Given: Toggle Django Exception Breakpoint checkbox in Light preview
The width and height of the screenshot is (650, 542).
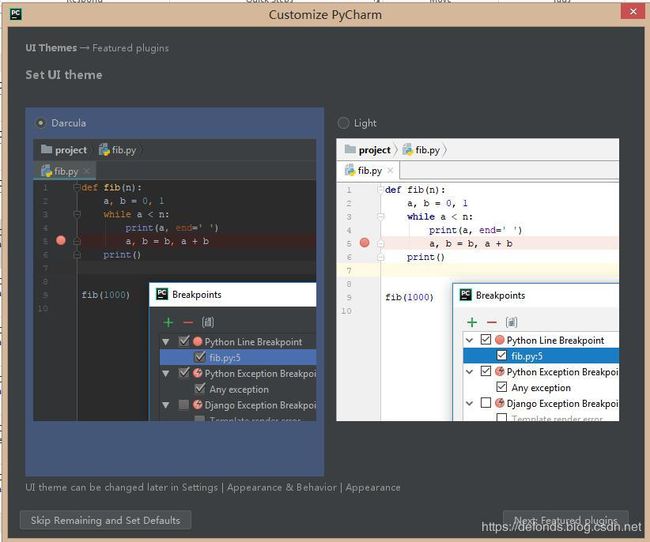Looking at the screenshot, I should pyautogui.click(x=486, y=403).
